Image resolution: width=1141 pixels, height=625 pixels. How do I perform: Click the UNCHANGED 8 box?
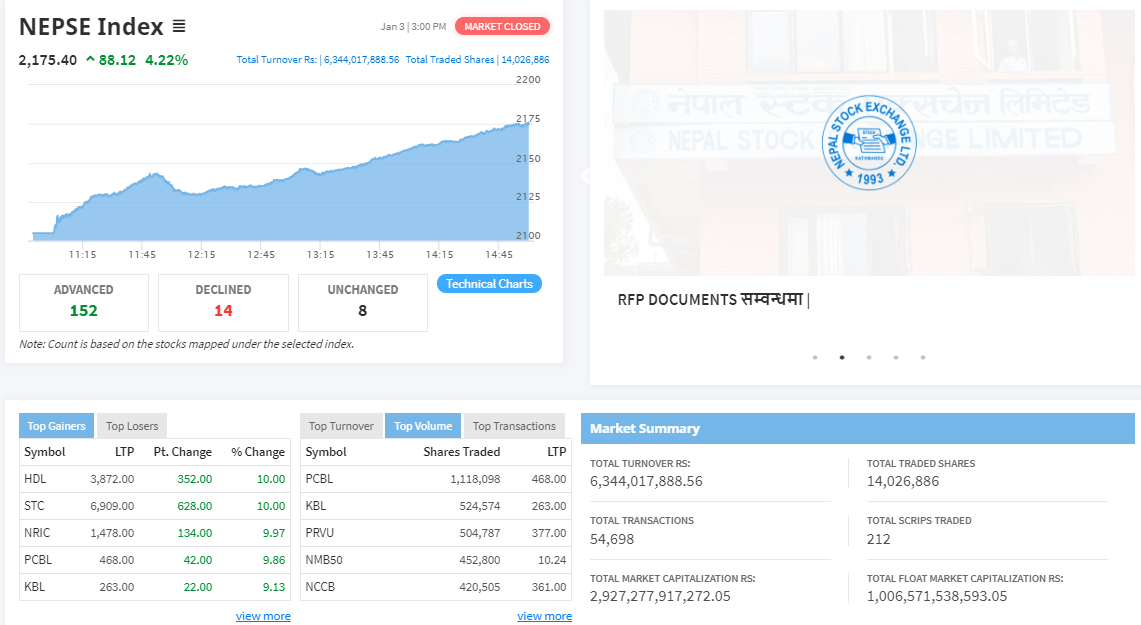pos(362,303)
